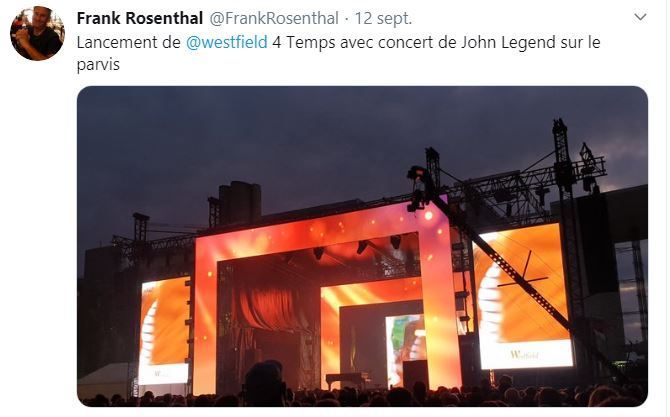Click the colorful central backdrop screen
This screenshot has width=670, height=417.
click(405, 348)
